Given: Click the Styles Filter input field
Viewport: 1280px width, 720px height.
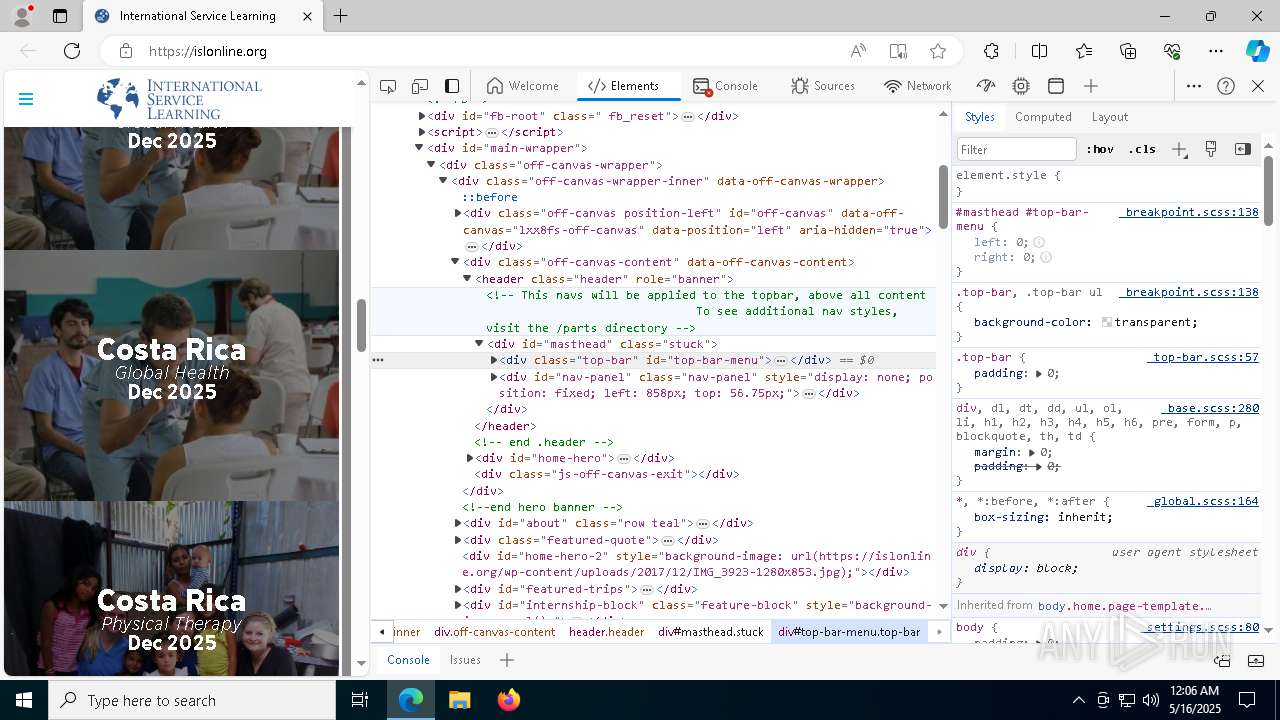Looking at the screenshot, I should (x=1016, y=149).
